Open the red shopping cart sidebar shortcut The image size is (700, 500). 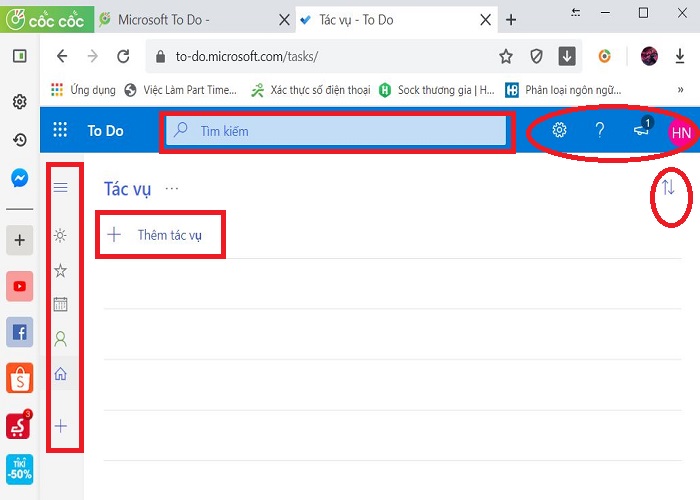click(19, 425)
